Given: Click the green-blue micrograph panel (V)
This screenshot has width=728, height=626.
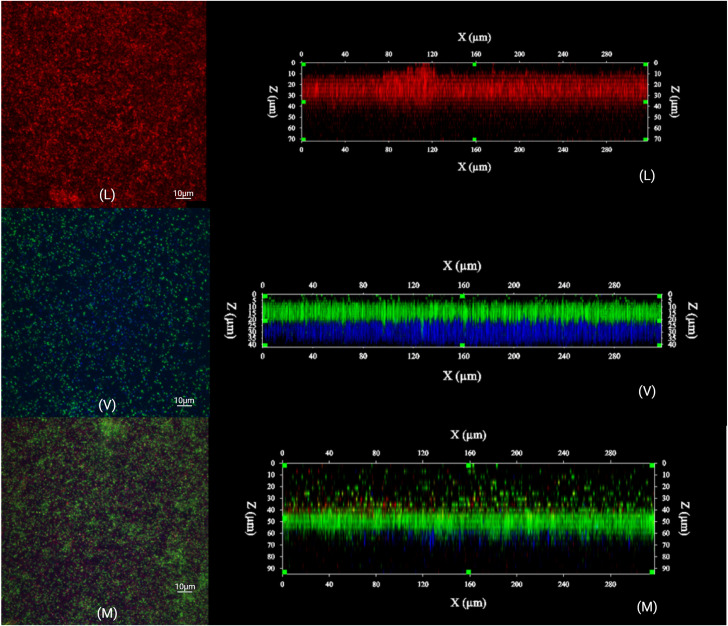Looking at the screenshot, I should pyautogui.click(x=105, y=312).
